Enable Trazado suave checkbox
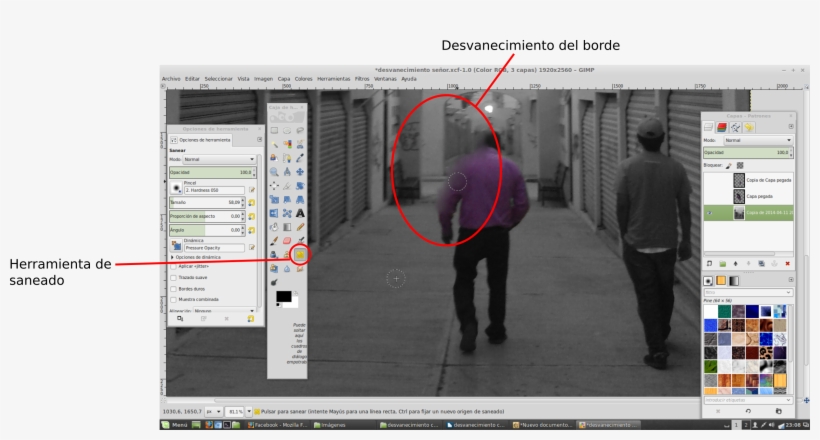820x440 pixels. pos(174,277)
